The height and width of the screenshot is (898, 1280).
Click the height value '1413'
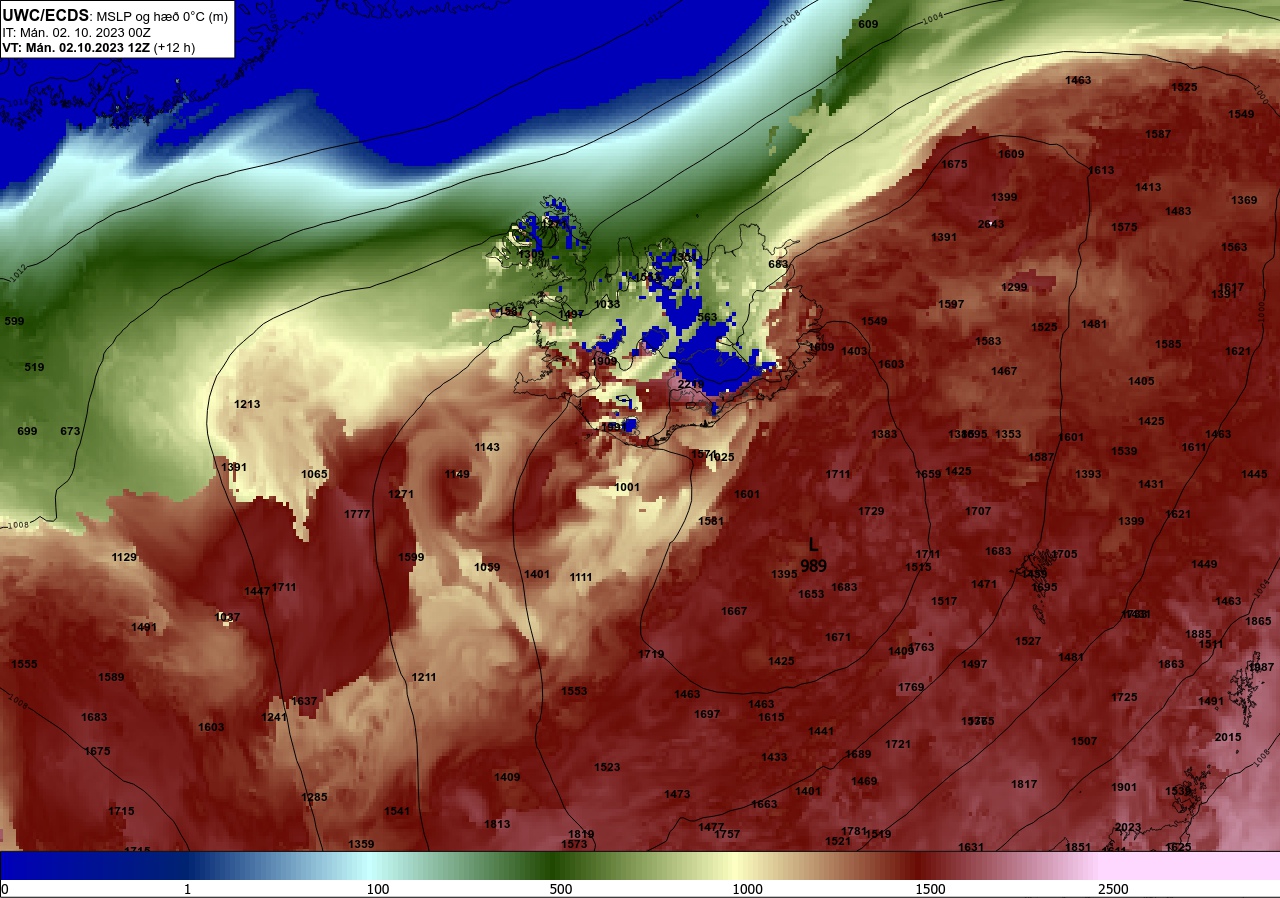(1148, 187)
